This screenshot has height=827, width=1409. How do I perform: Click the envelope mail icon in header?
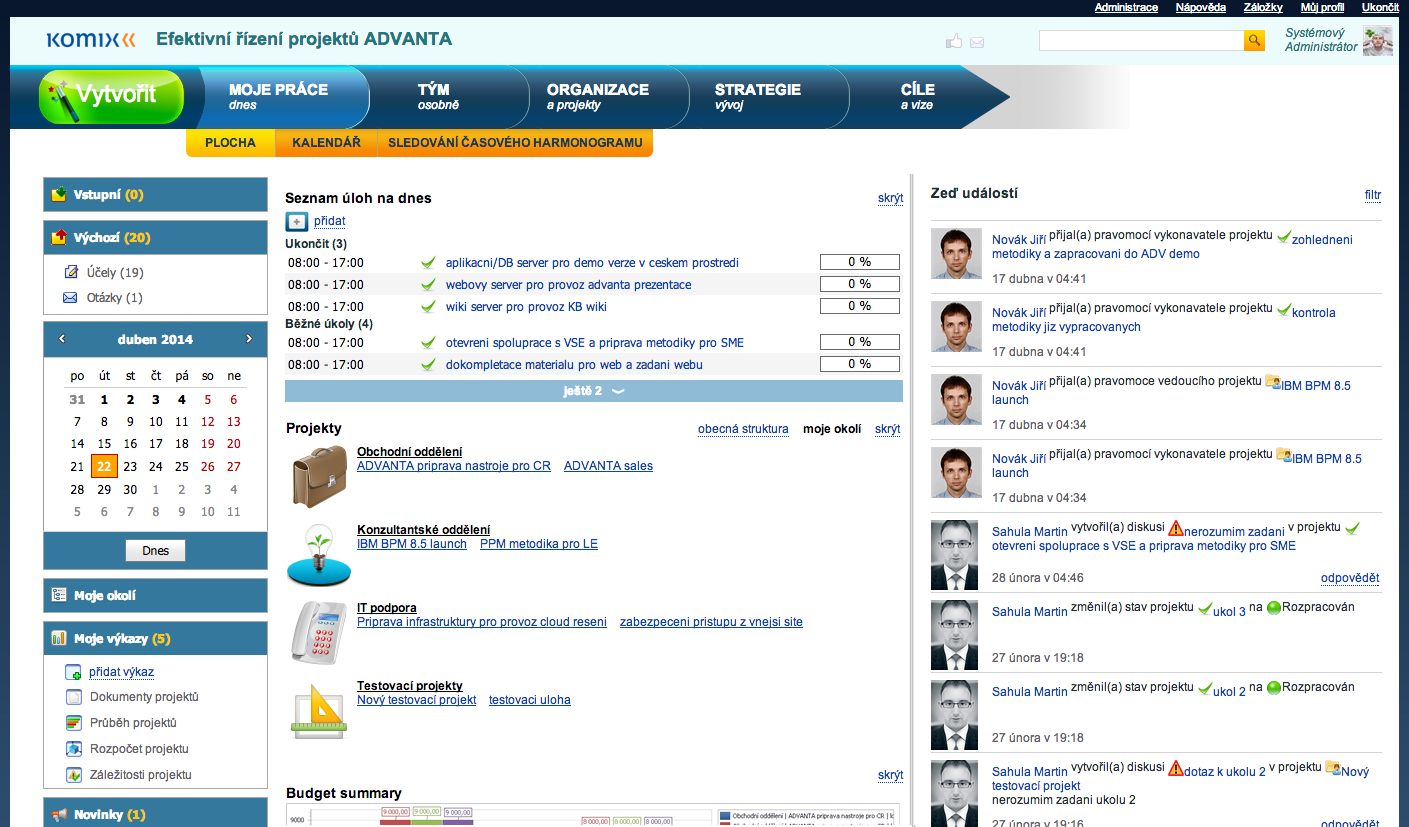click(x=977, y=42)
